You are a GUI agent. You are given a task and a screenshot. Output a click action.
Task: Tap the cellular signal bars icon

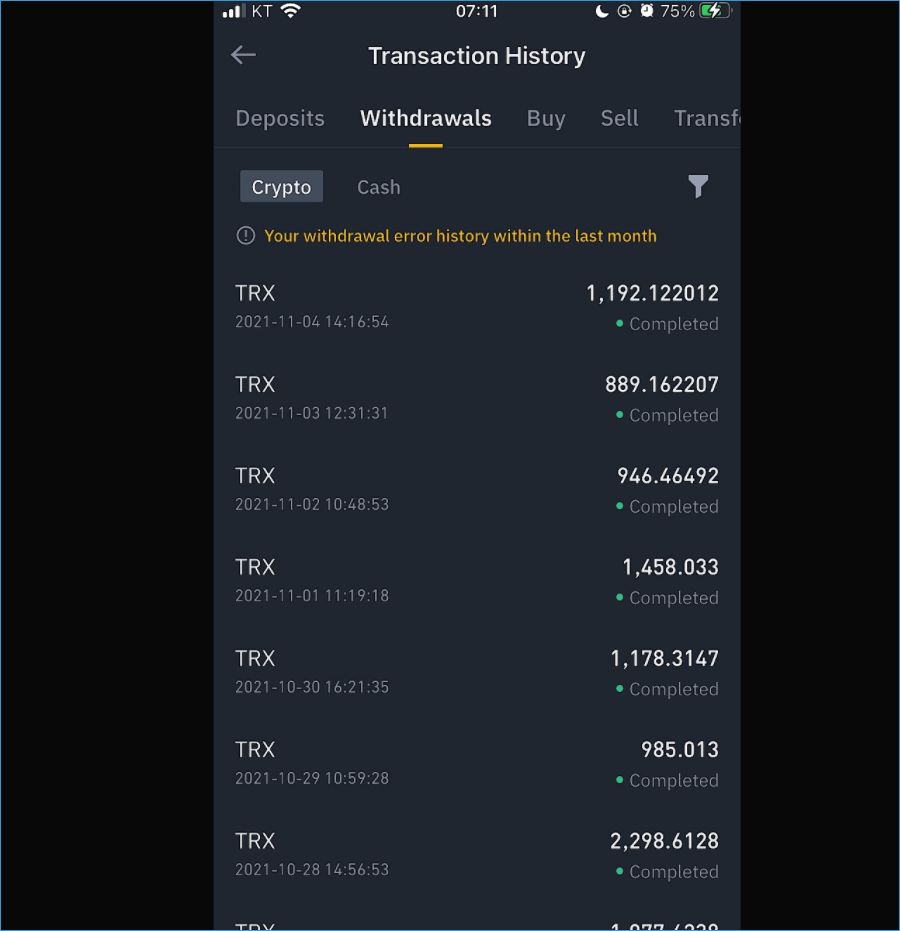233,11
